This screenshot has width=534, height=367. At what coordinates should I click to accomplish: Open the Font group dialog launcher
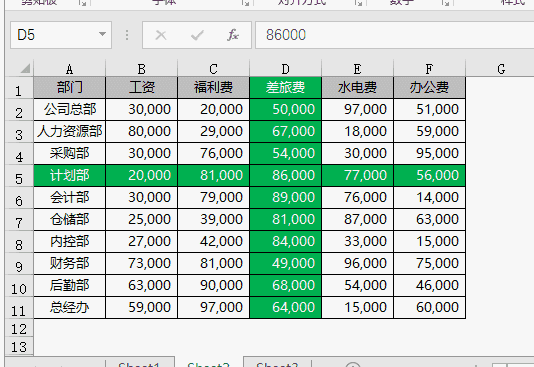(x=246, y=3)
